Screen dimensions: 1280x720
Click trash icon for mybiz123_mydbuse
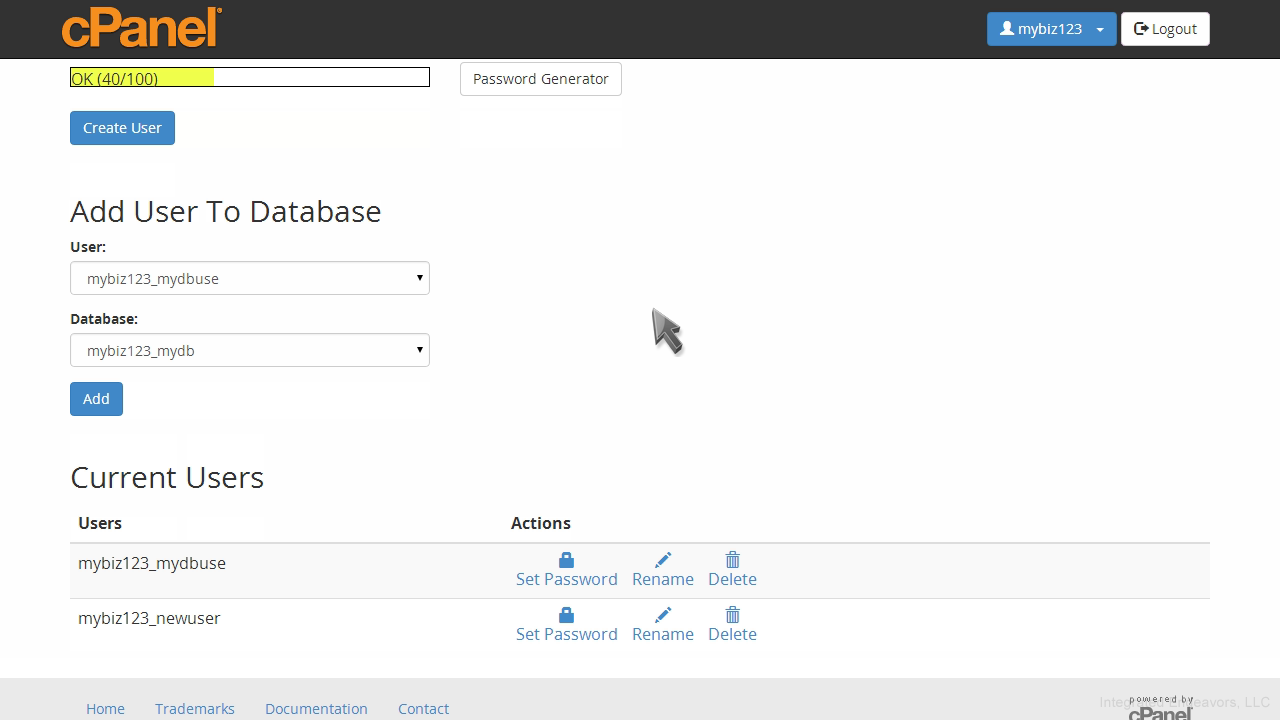click(732, 560)
